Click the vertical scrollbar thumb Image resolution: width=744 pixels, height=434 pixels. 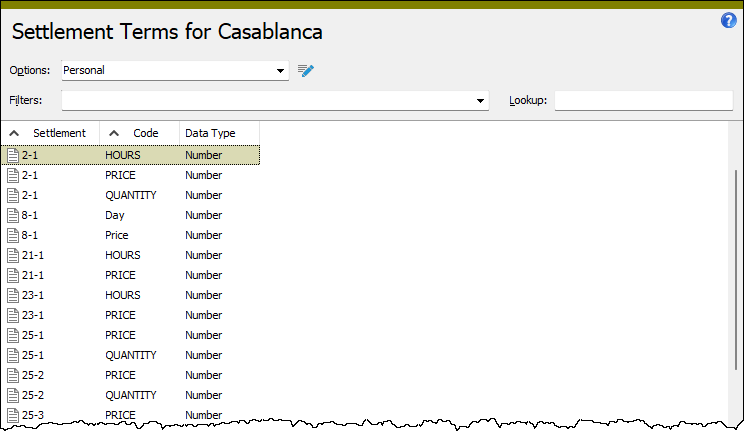[x=735, y=270]
